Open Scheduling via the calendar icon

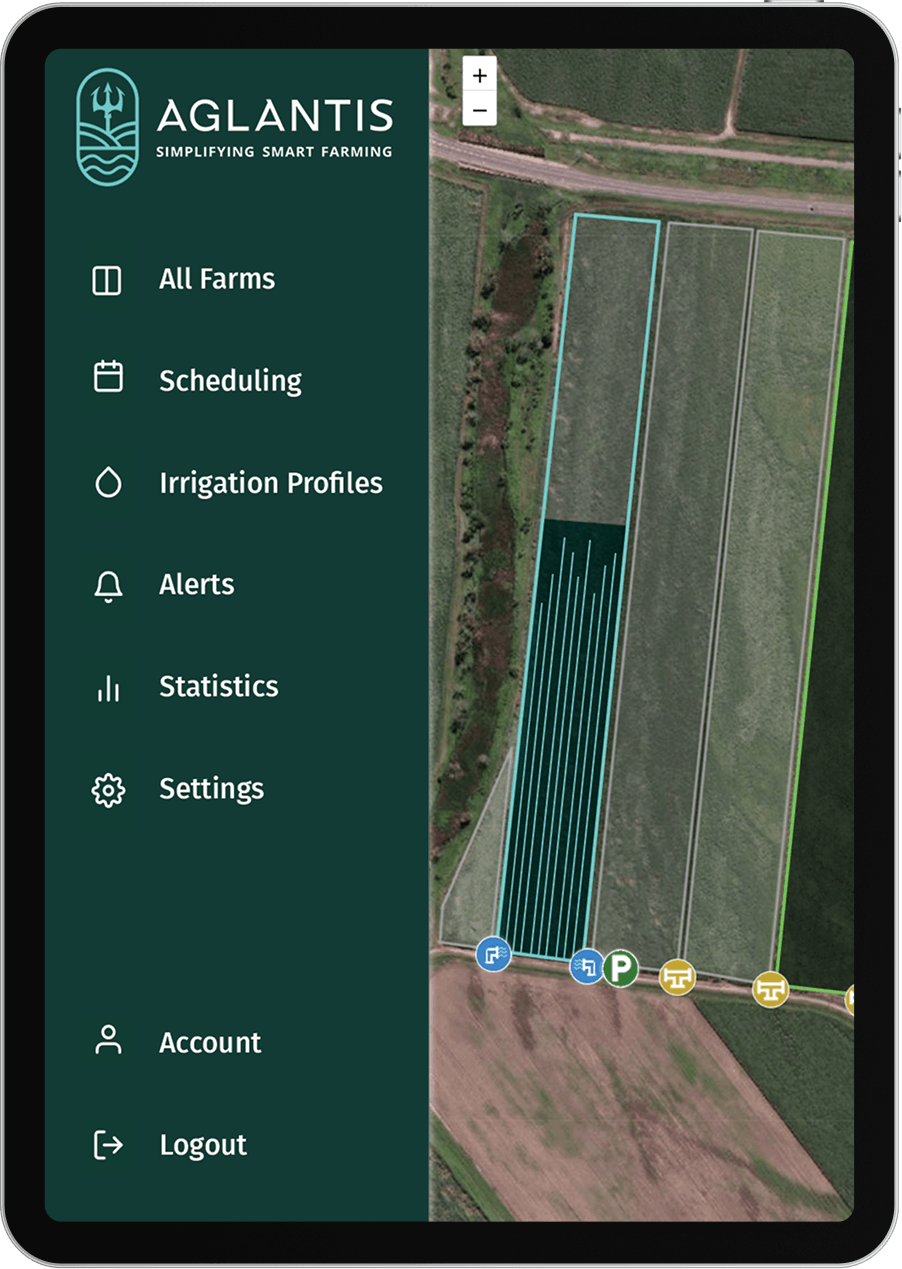pyautogui.click(x=108, y=377)
